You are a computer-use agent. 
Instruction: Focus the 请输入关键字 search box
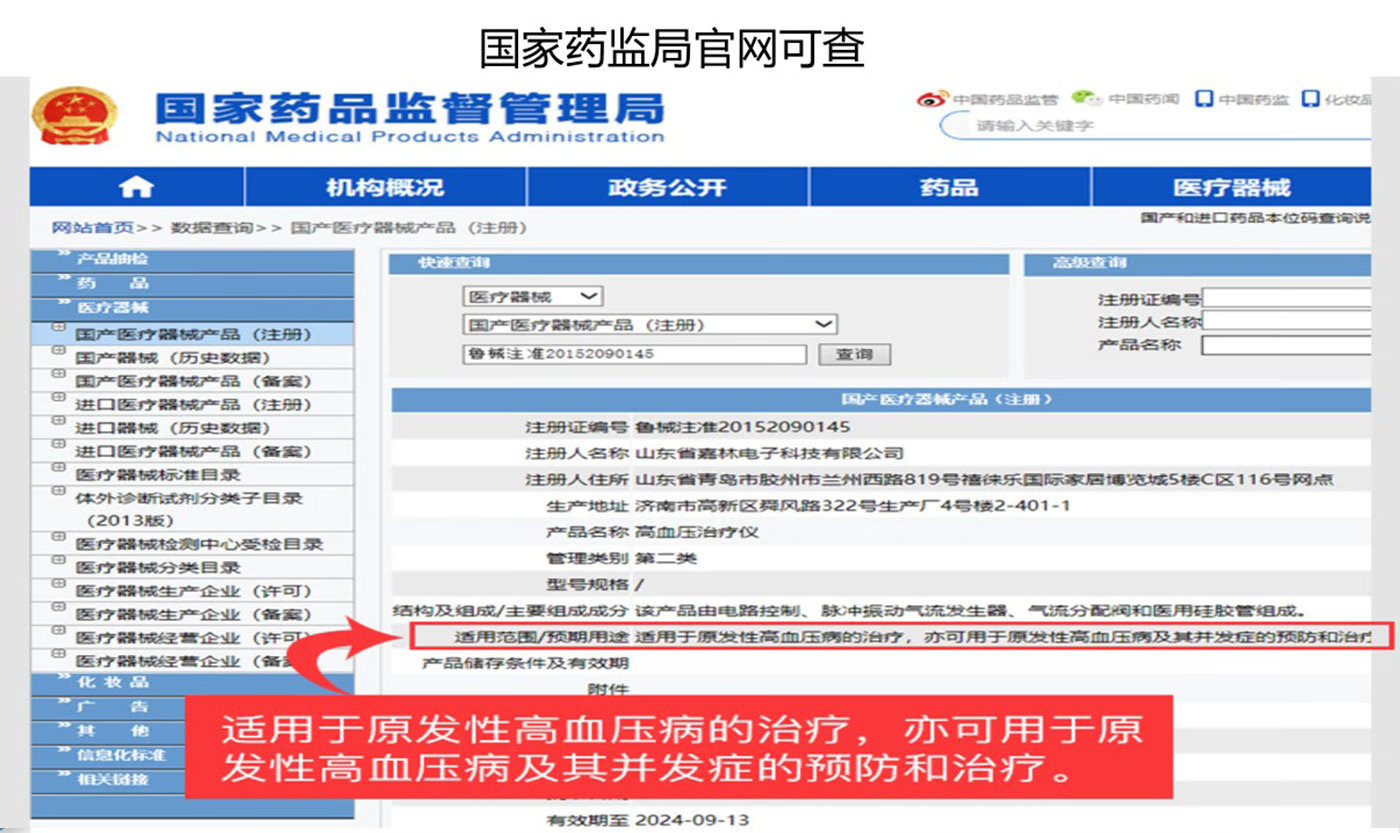pos(1155,126)
